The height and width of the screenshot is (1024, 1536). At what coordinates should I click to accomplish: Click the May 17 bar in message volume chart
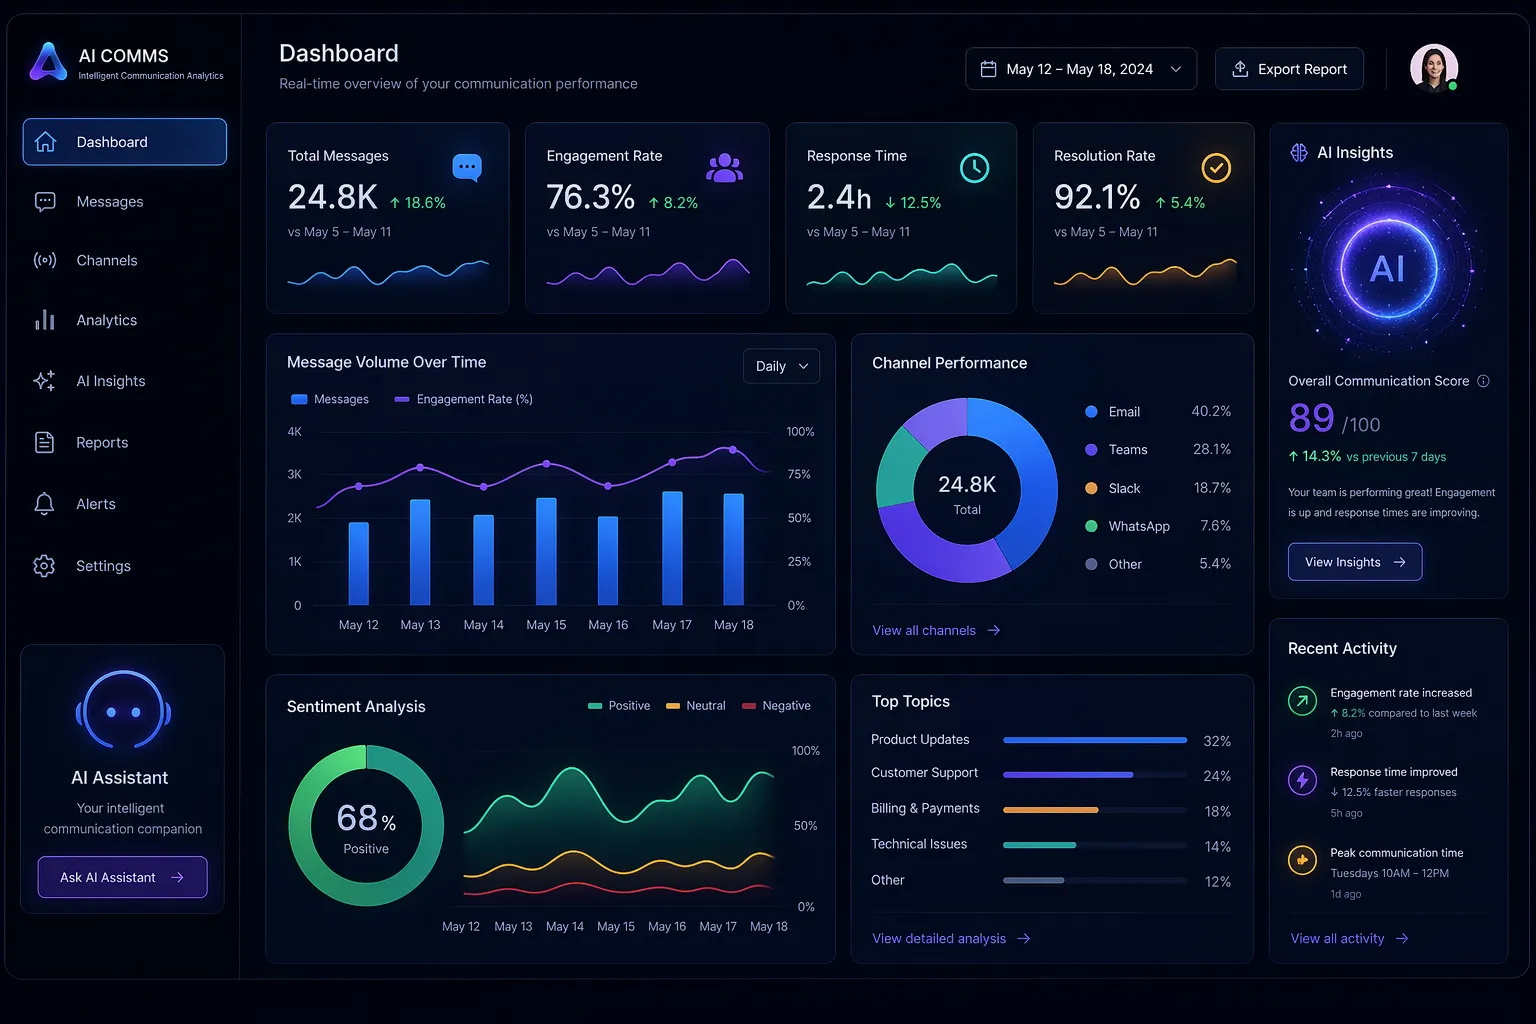[x=672, y=548]
